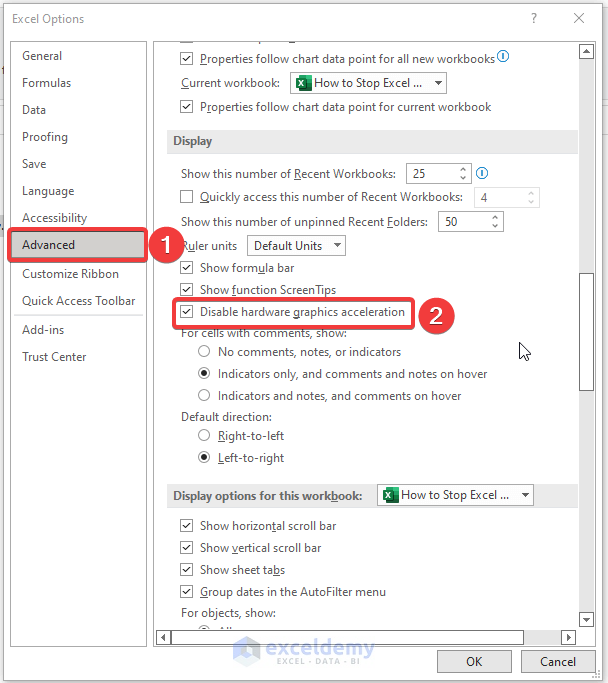Click the vertical scrollbar thumb

point(587,332)
